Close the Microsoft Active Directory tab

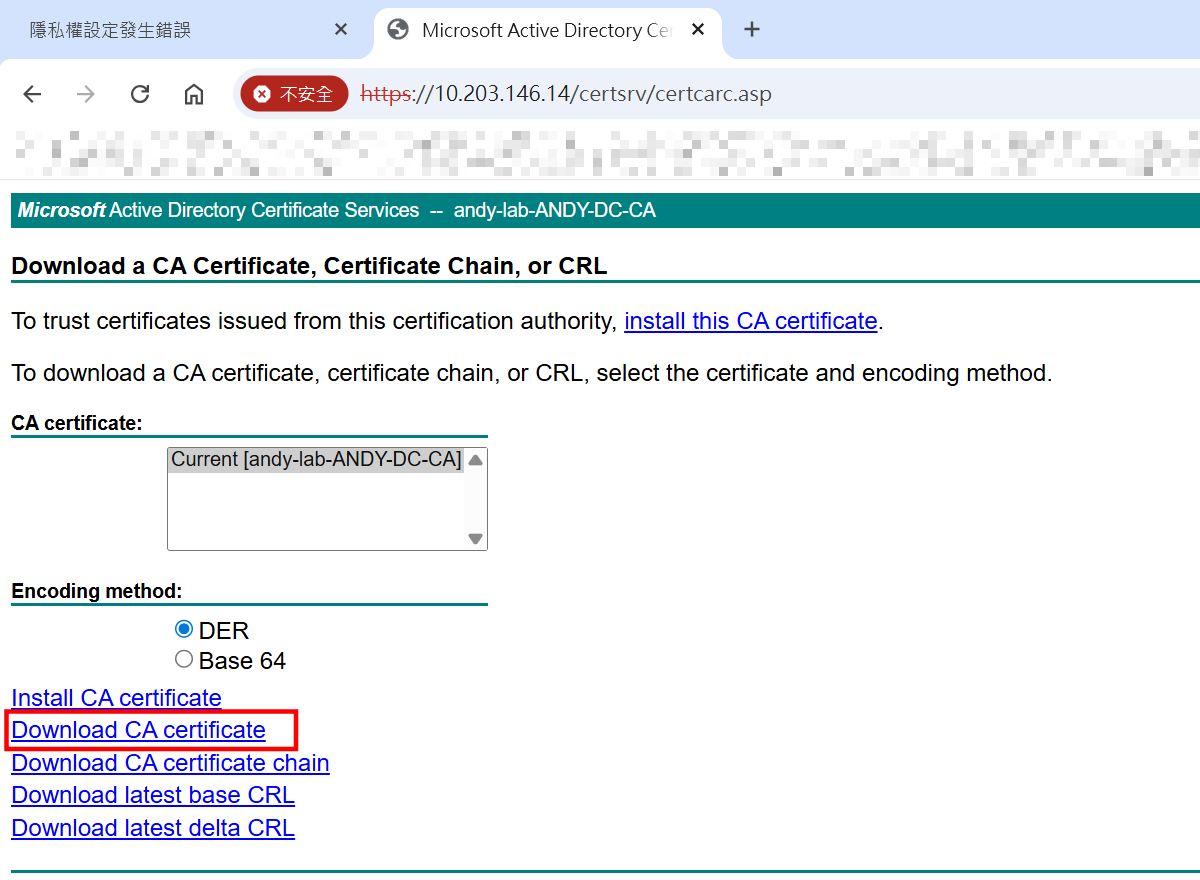(x=698, y=30)
